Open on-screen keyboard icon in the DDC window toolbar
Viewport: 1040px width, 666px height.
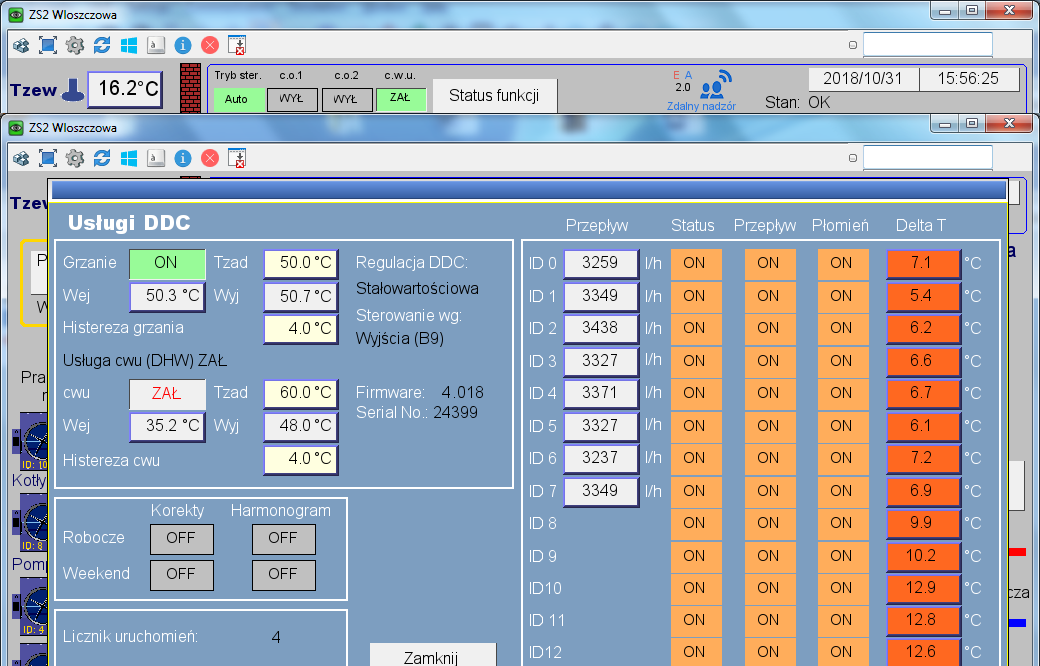(156, 159)
